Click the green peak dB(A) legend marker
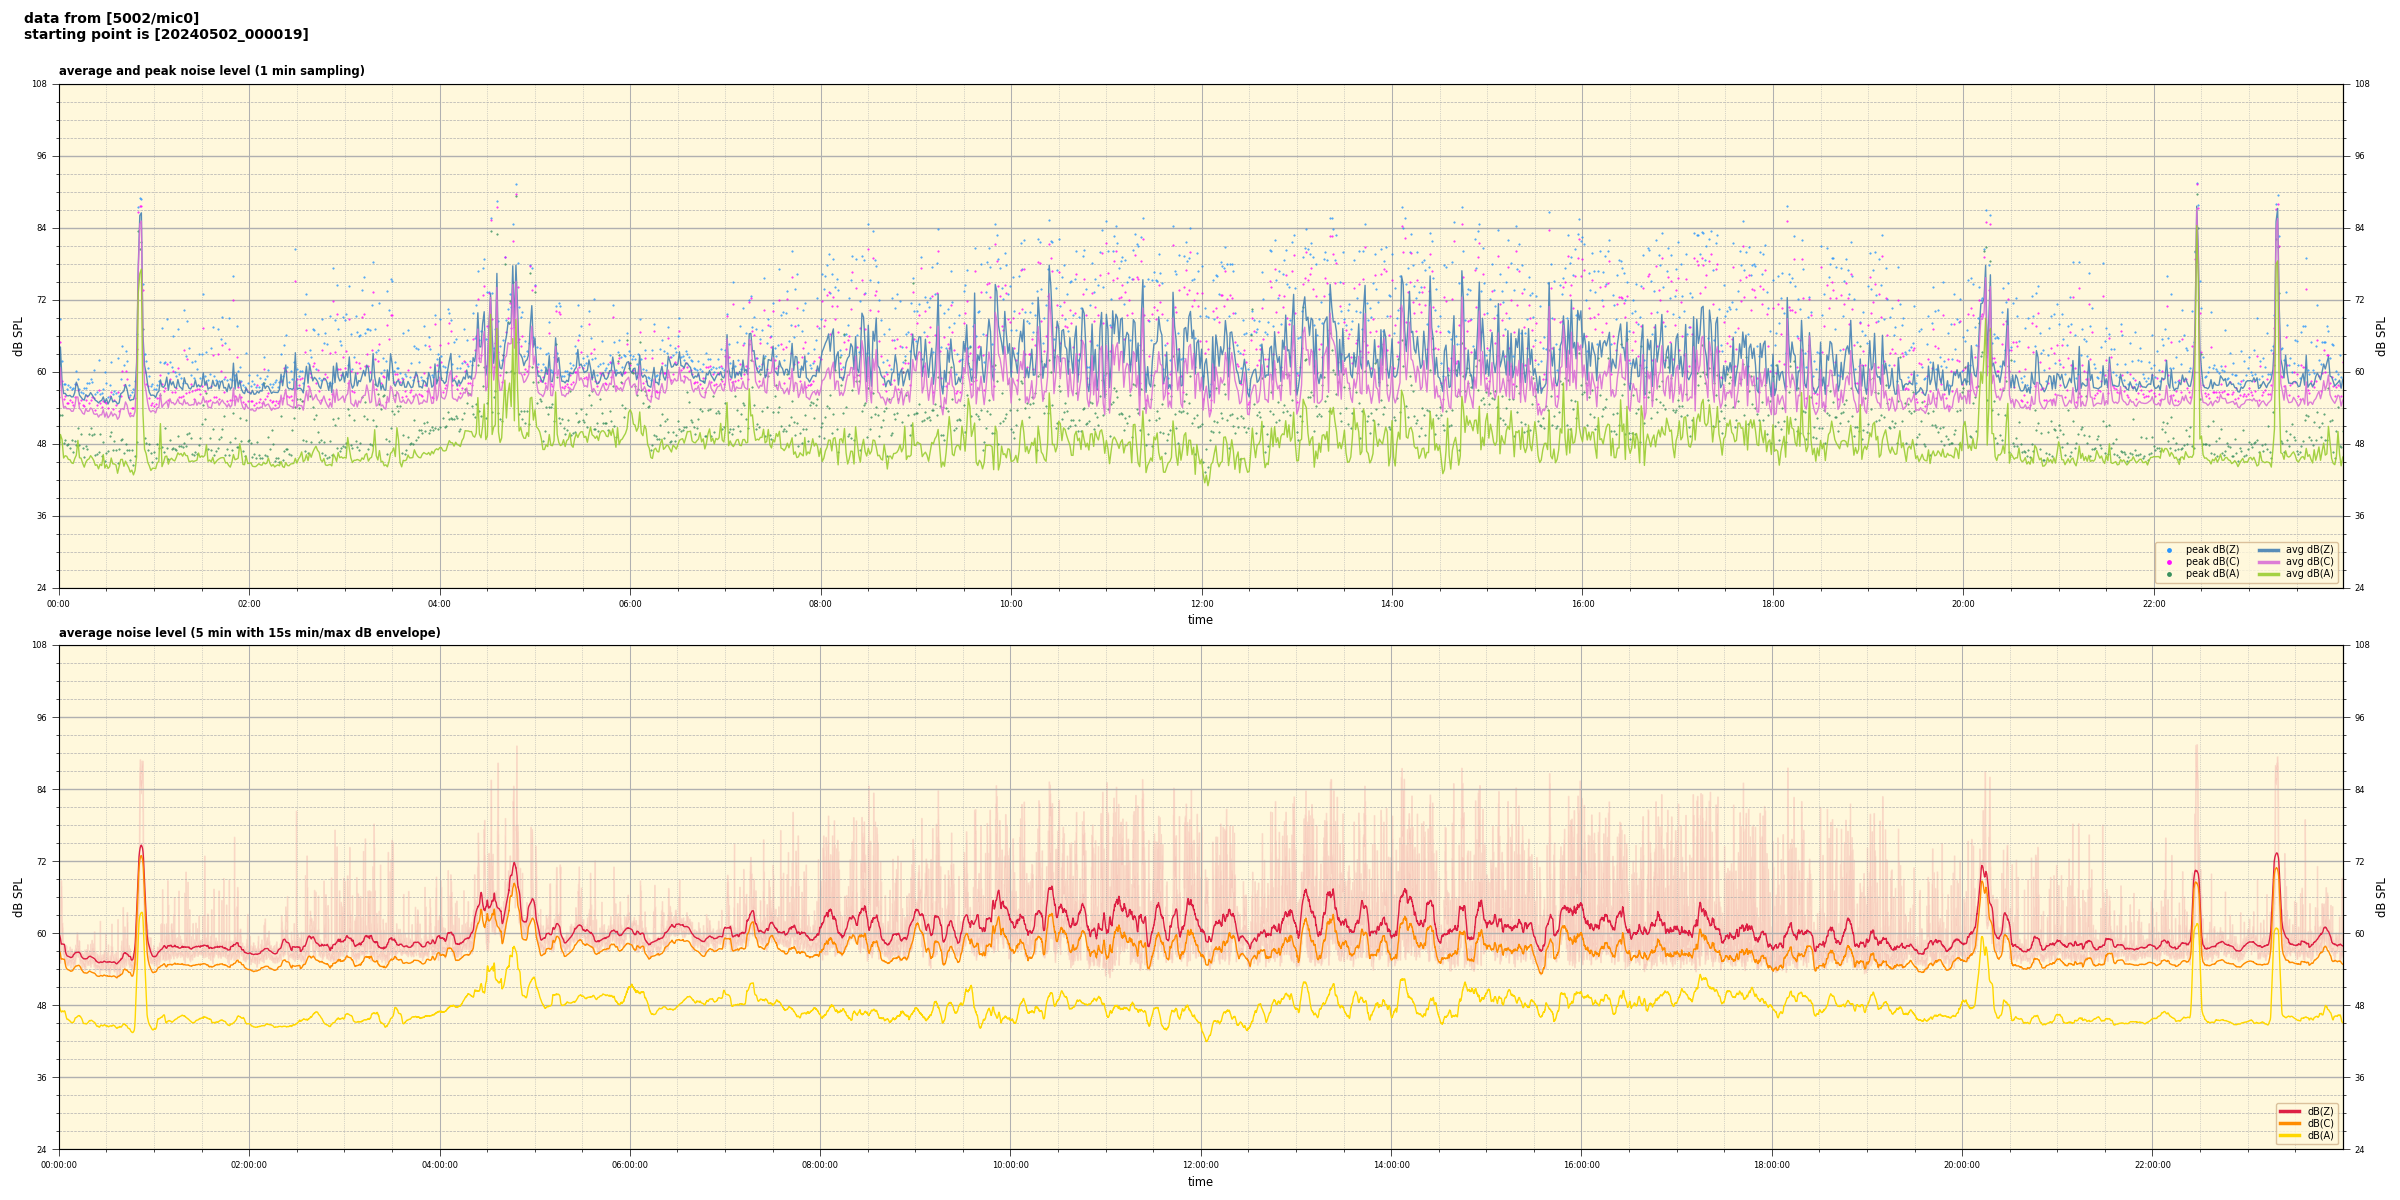 pyautogui.click(x=2169, y=574)
